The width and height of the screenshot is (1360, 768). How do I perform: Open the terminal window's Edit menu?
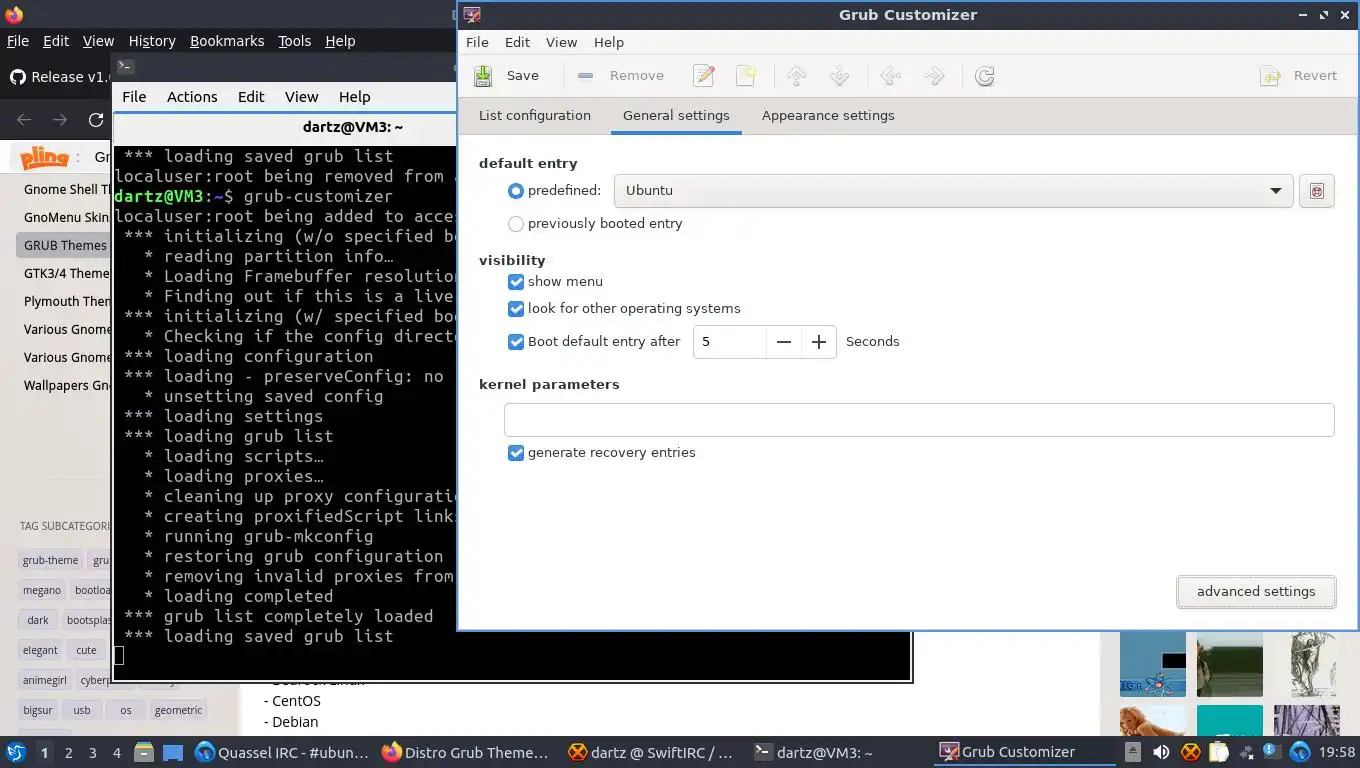(251, 97)
